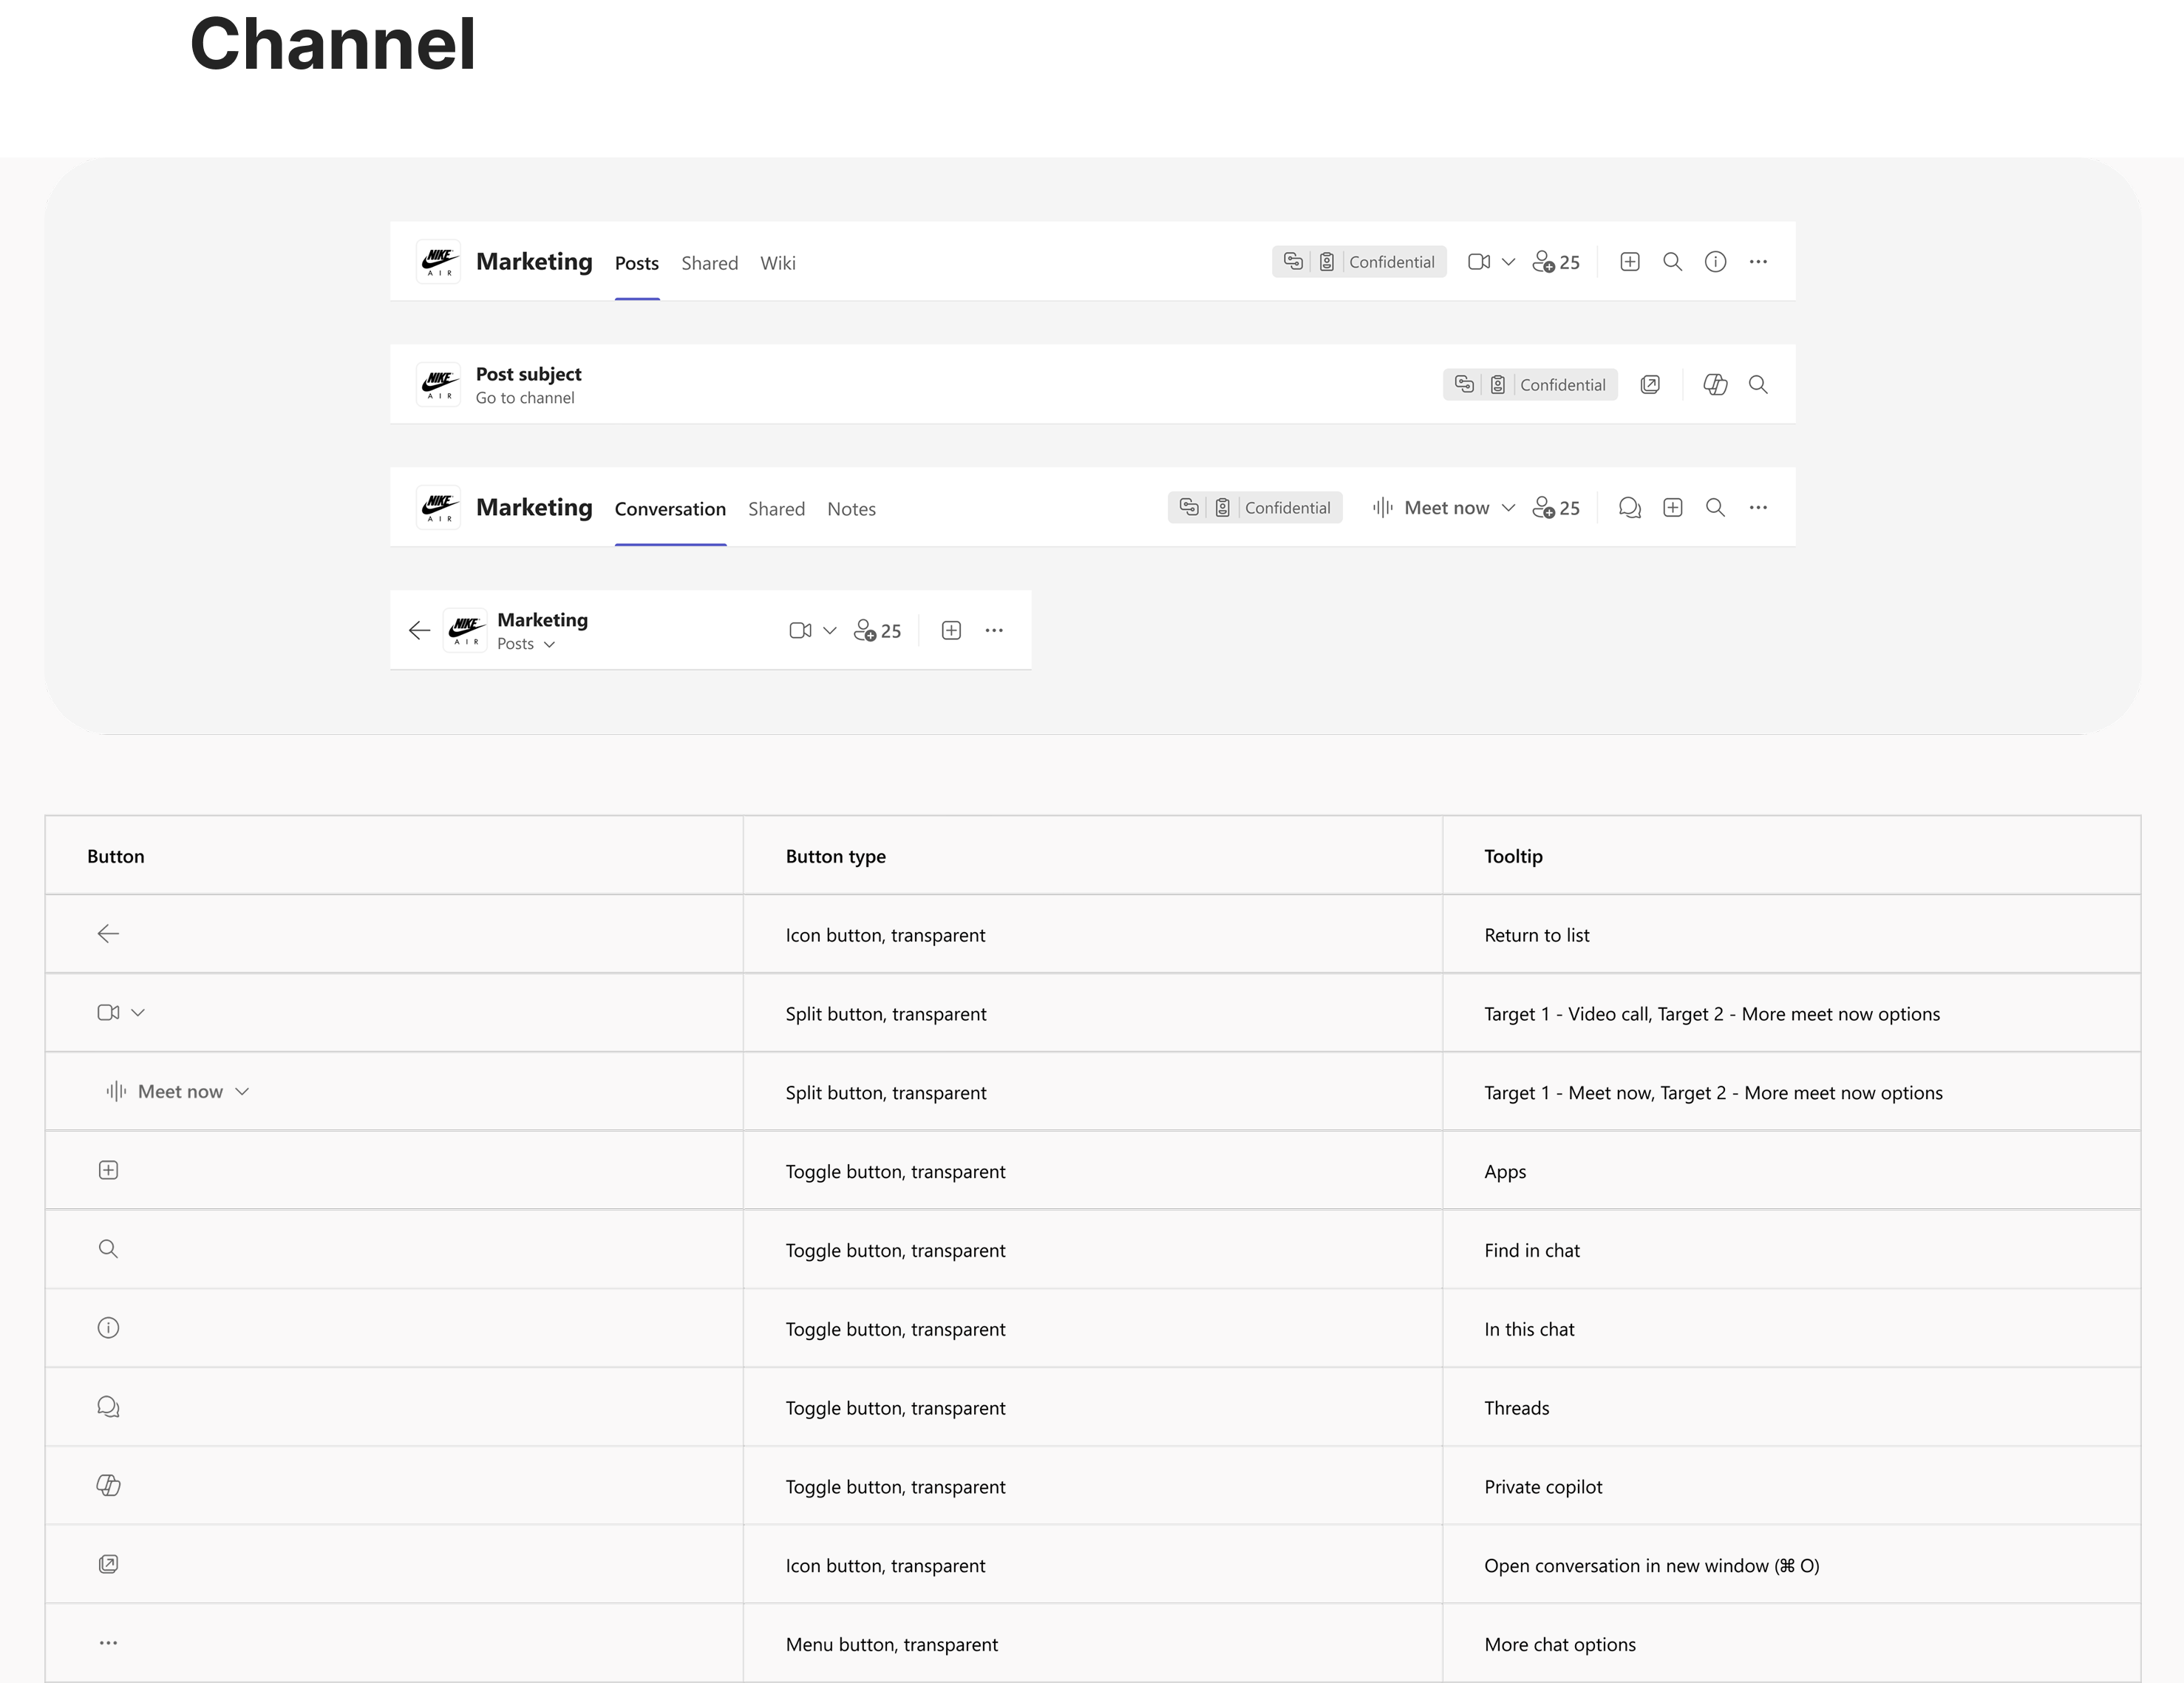Expand the Meet now chevron in the table
Viewport: 2184px width, 1683px height.
tap(242, 1092)
